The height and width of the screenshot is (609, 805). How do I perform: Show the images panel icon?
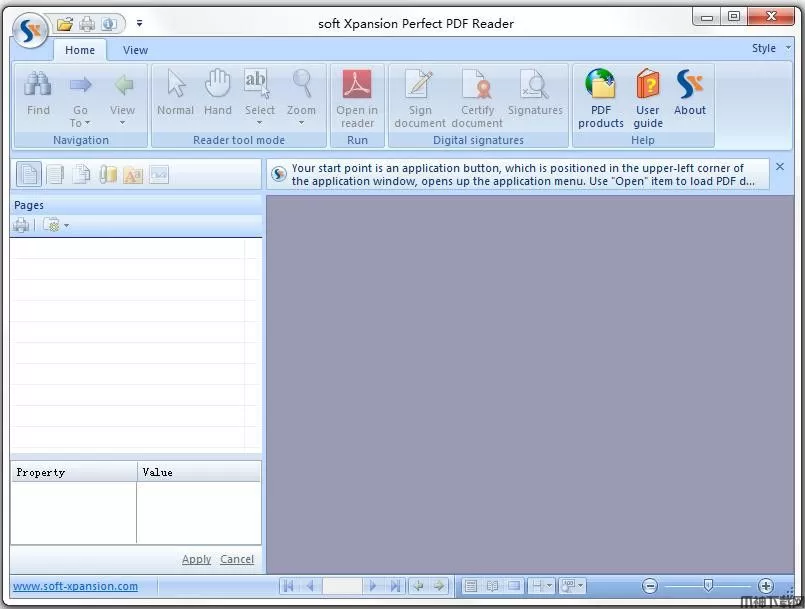coord(159,175)
